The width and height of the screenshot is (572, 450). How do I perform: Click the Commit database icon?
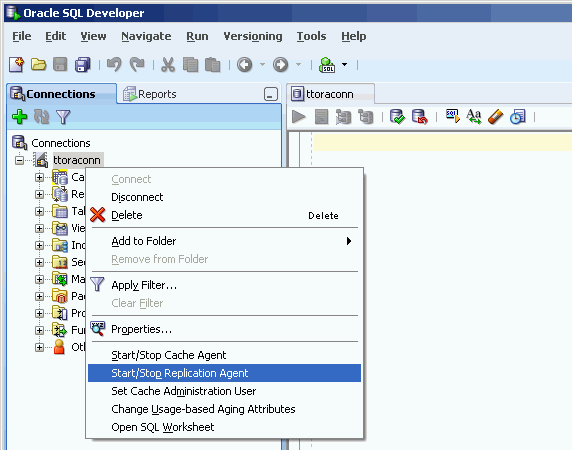(x=397, y=117)
